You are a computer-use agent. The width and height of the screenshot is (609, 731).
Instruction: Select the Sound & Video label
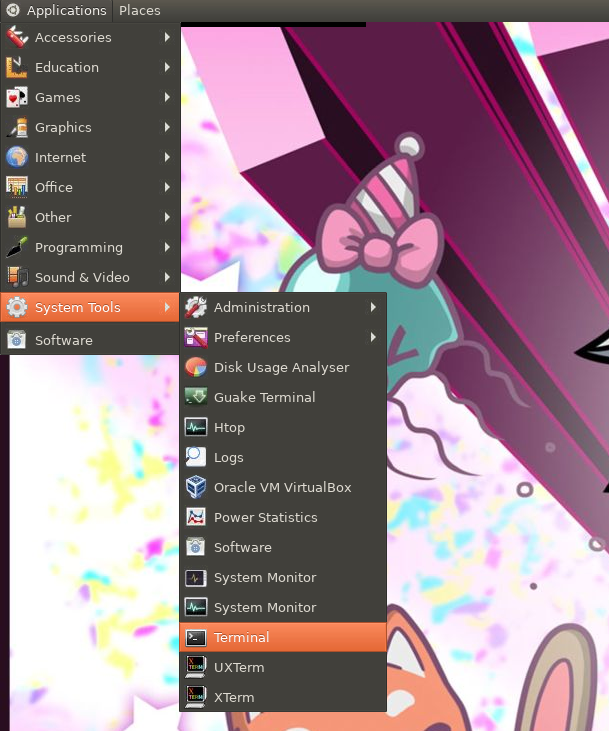(x=82, y=277)
